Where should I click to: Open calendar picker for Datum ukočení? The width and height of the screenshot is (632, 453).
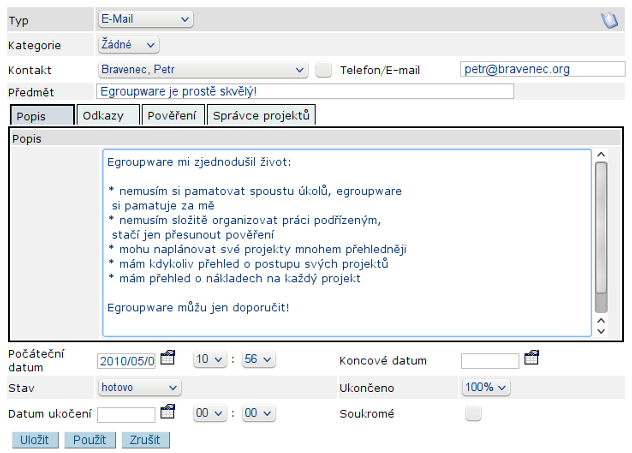(168, 411)
